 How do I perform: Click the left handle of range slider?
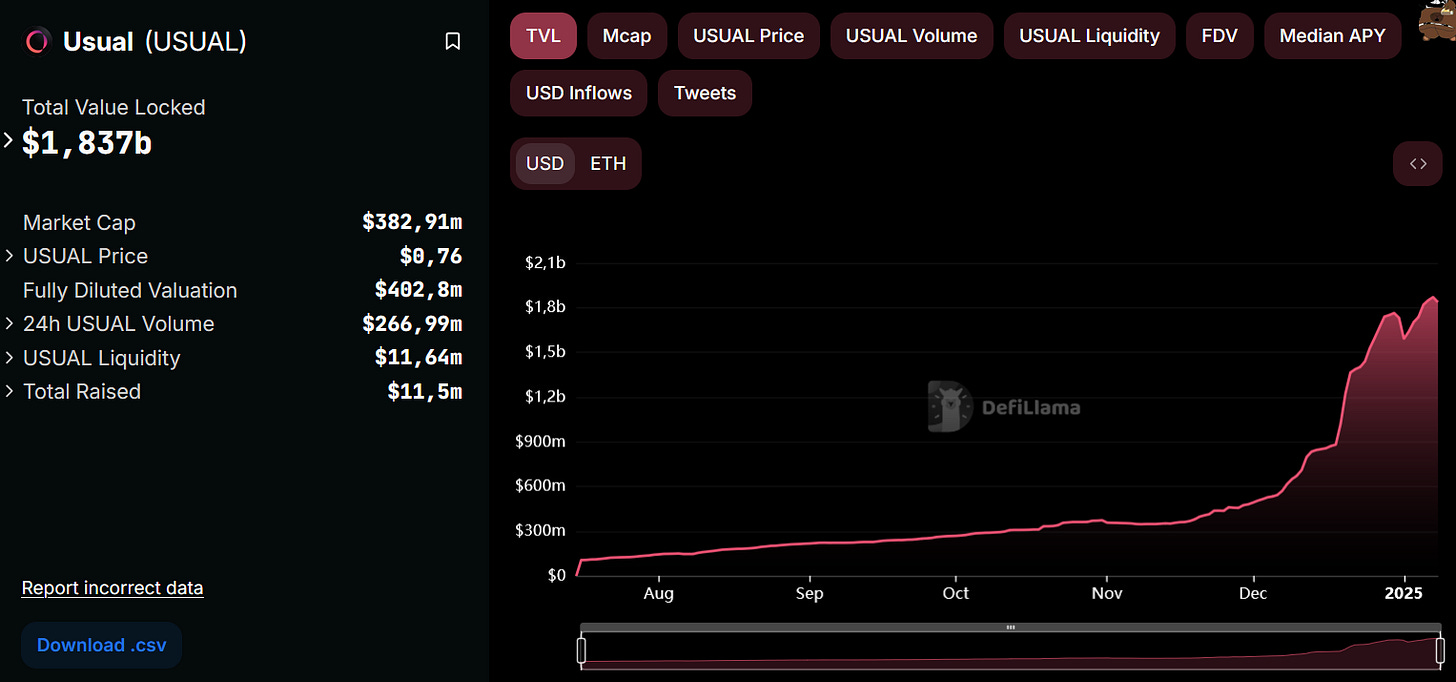pos(581,650)
